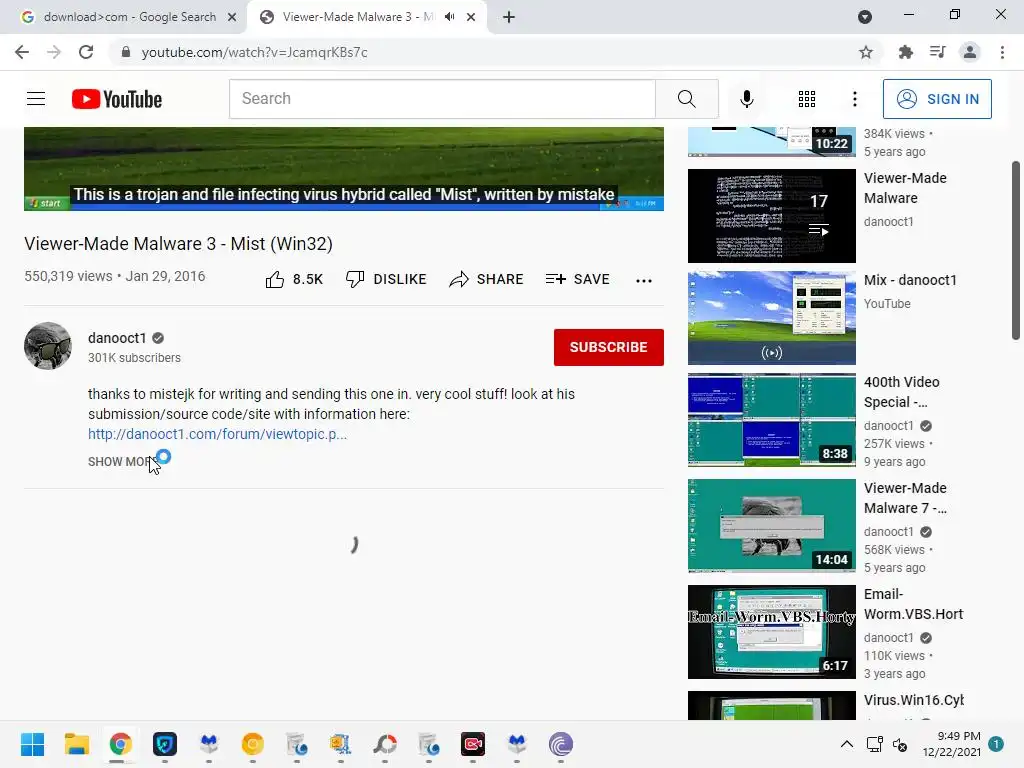Open the YouTube hamburger guide menu
The height and width of the screenshot is (768, 1024).
coord(36,99)
